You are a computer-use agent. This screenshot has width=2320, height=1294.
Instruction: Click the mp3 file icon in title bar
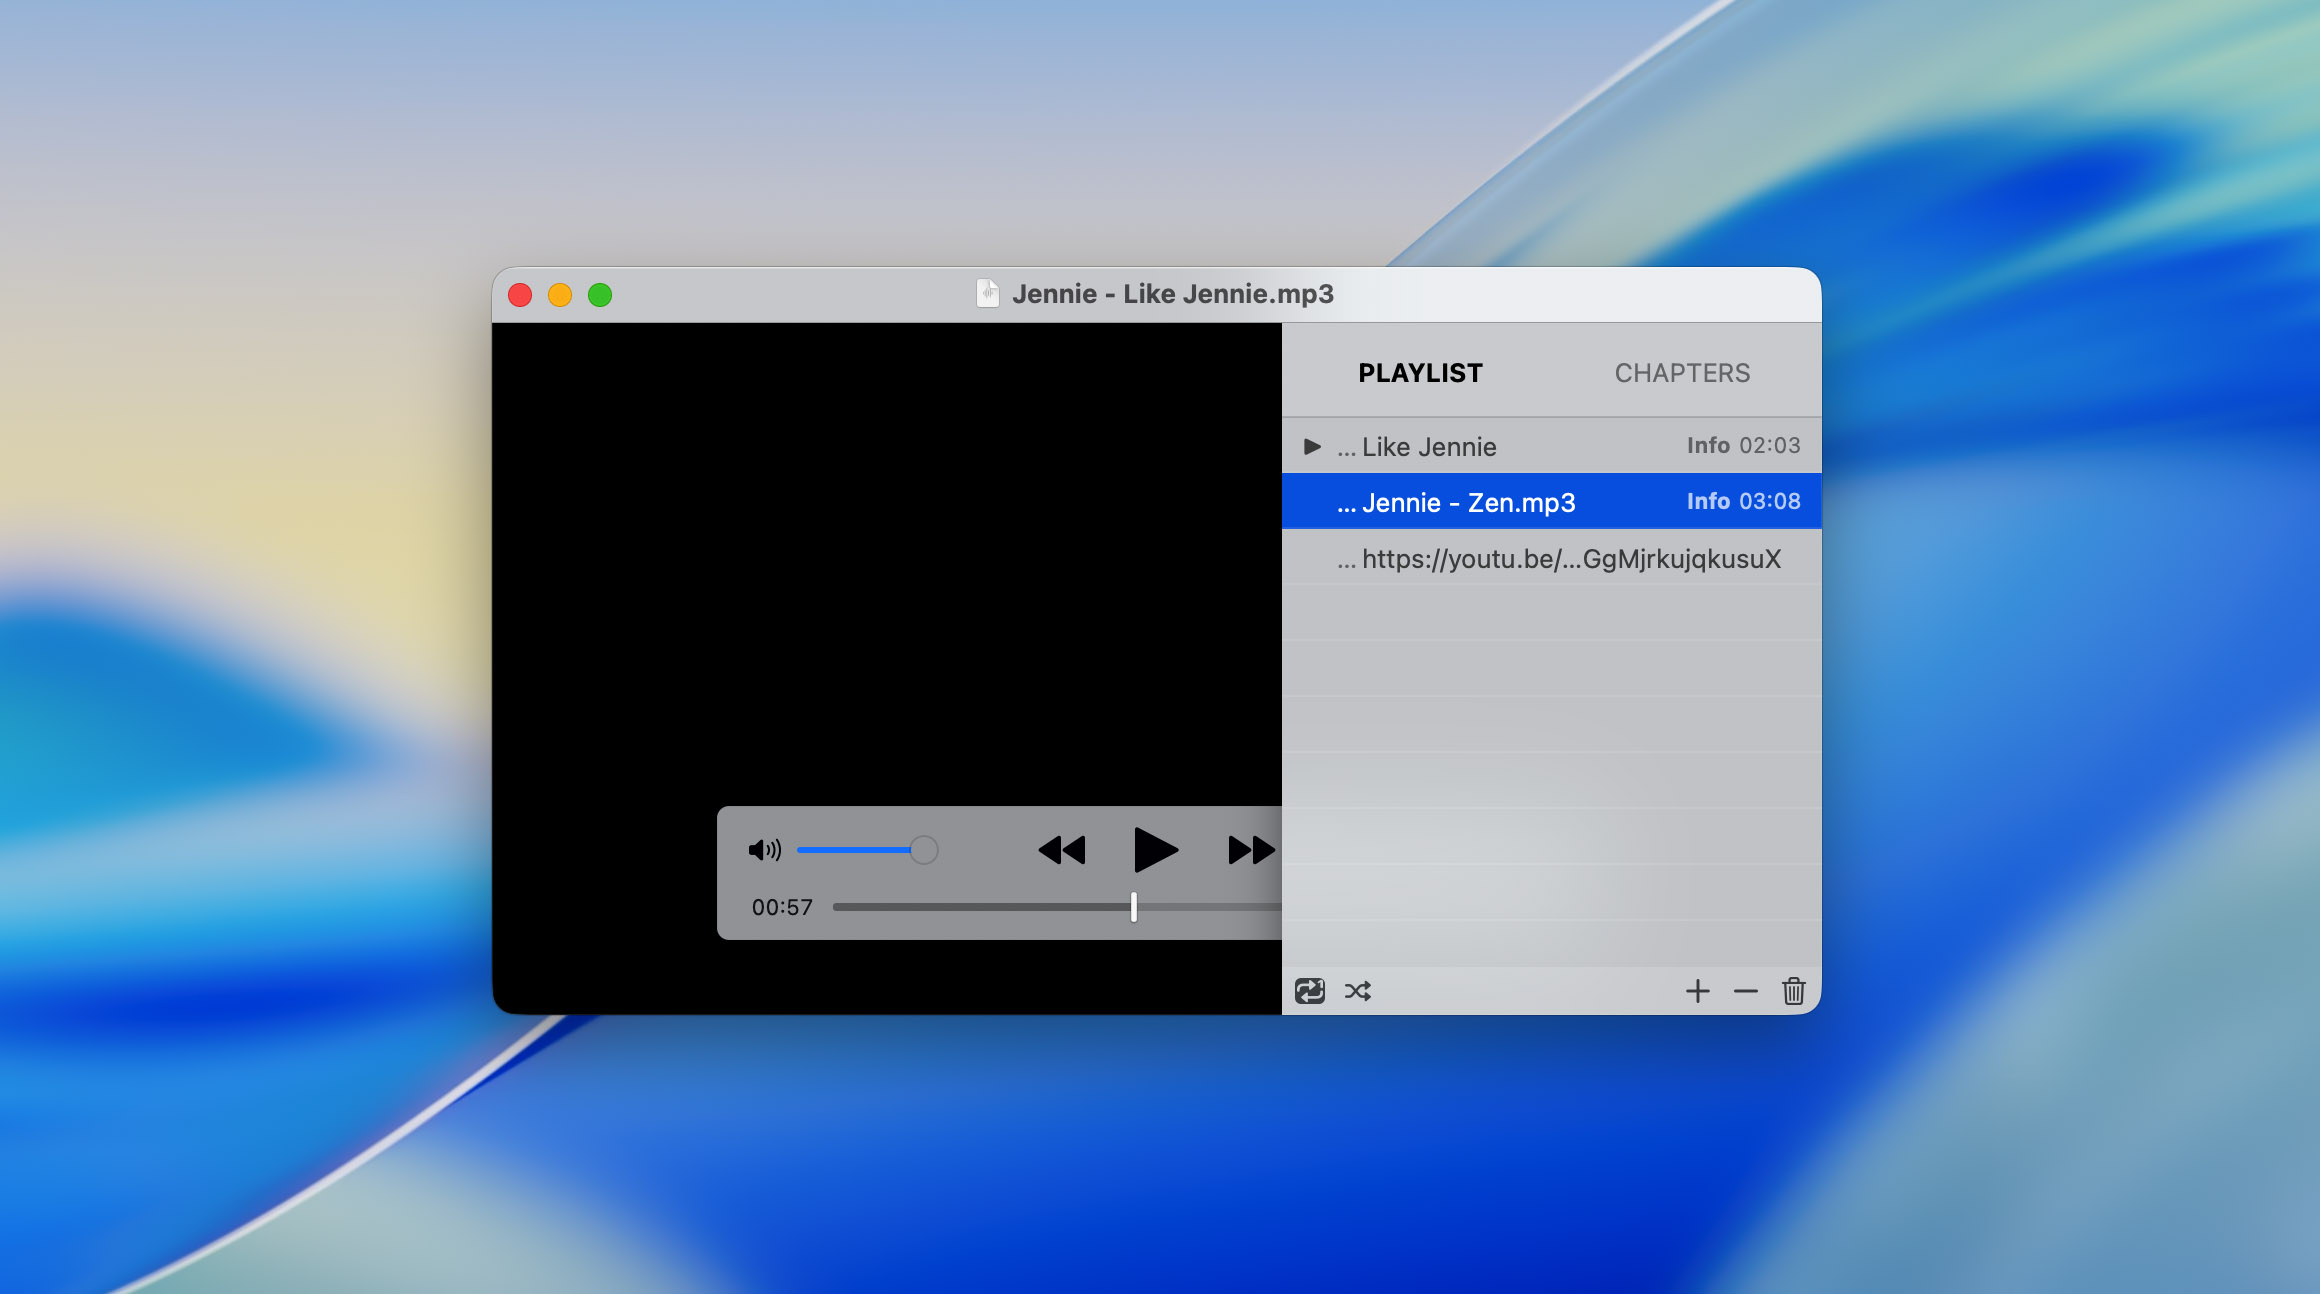pos(987,293)
